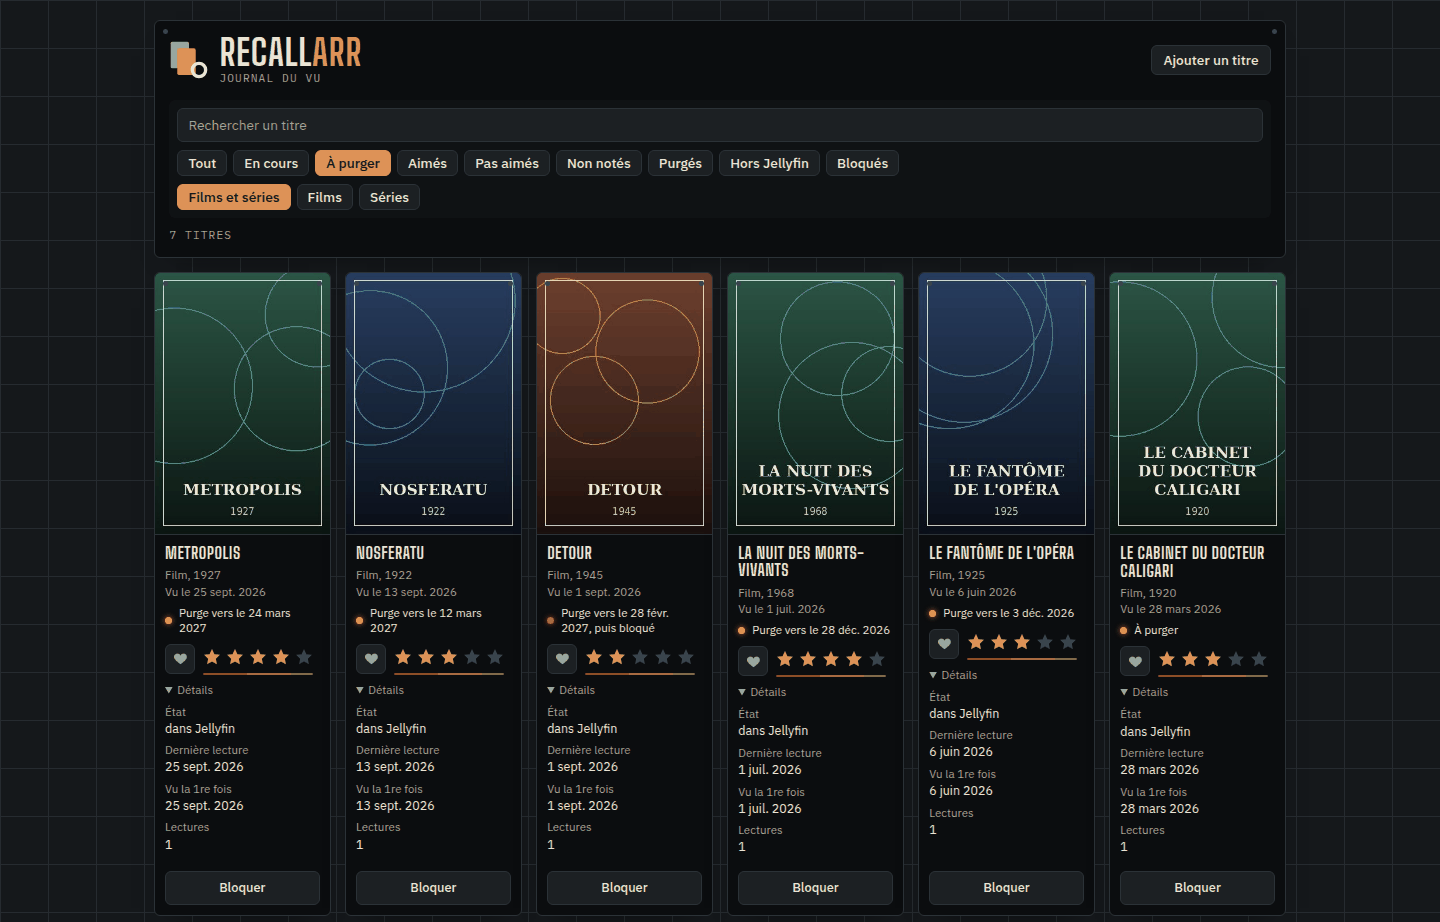Toggle heart on La Nuit des Morts-Vivants
This screenshot has width=1440, height=922.
tap(753, 661)
